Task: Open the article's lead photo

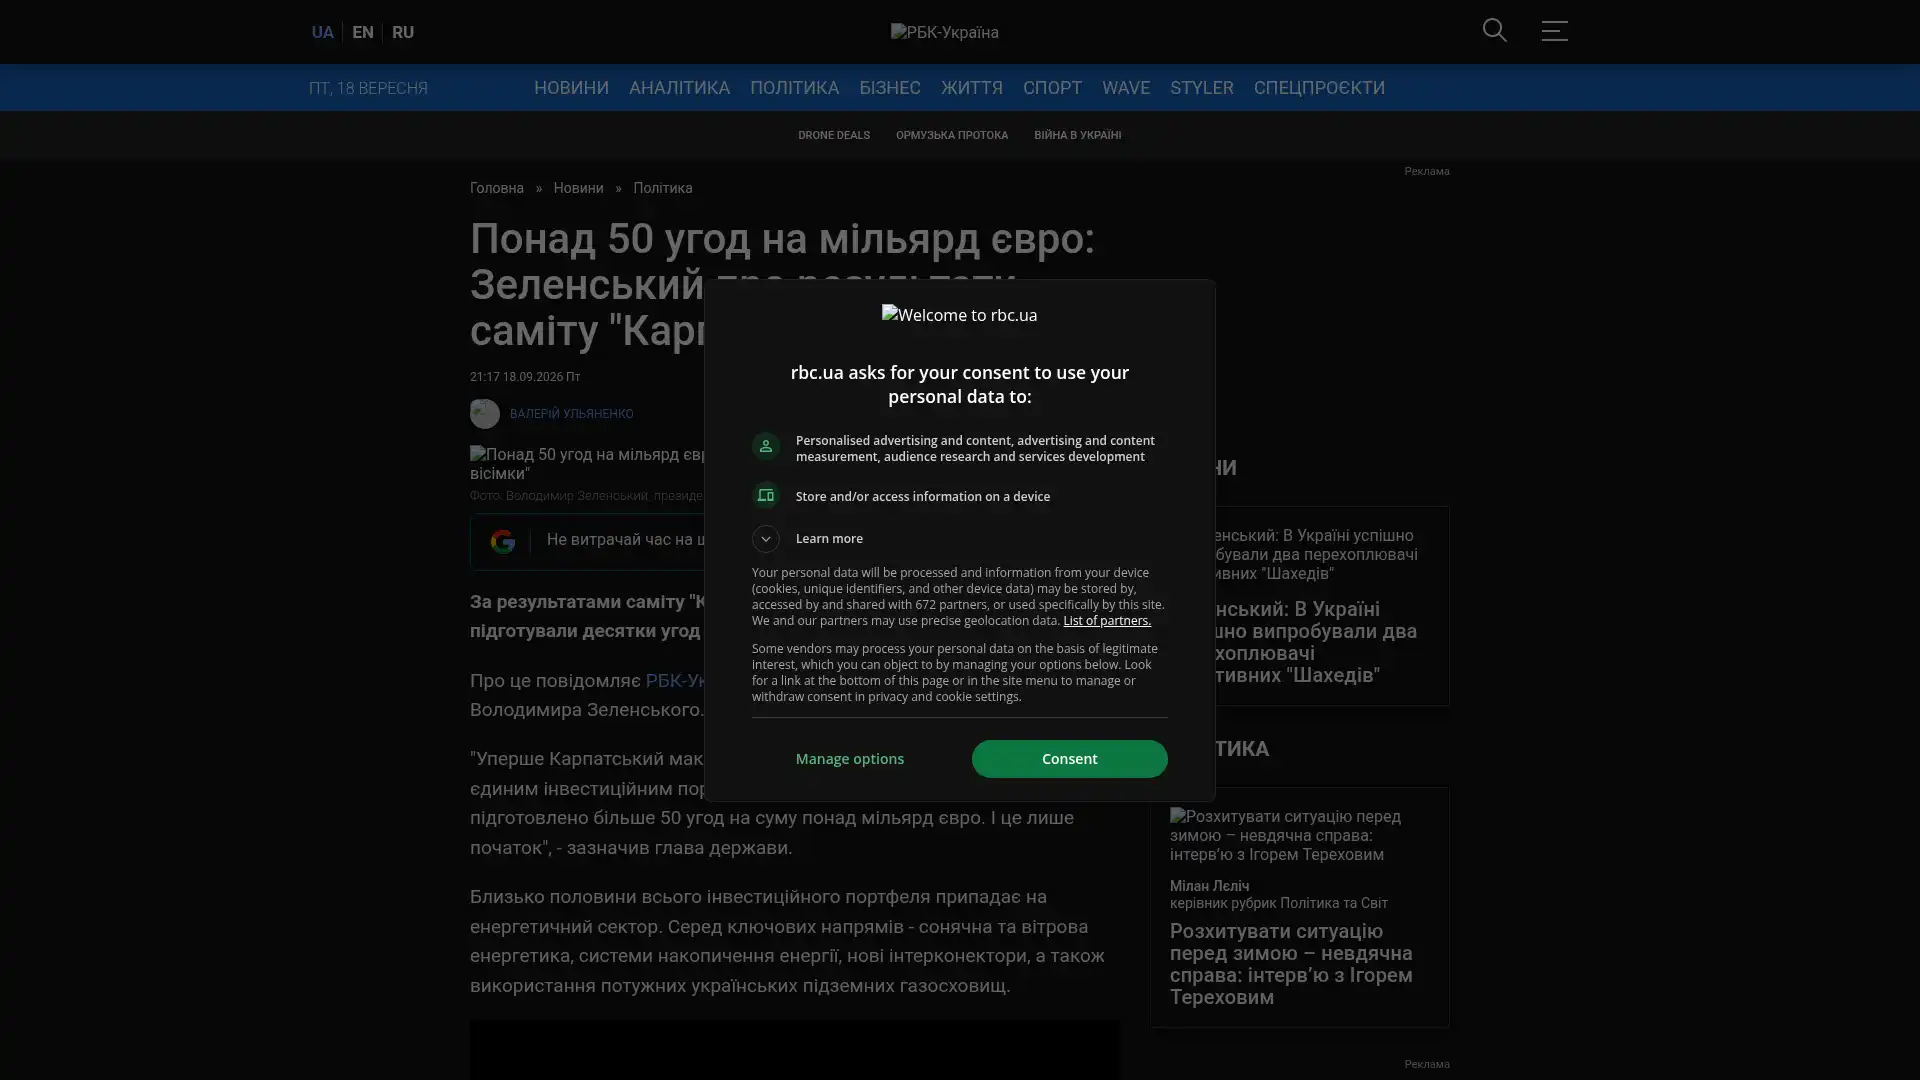Action: coord(588,464)
